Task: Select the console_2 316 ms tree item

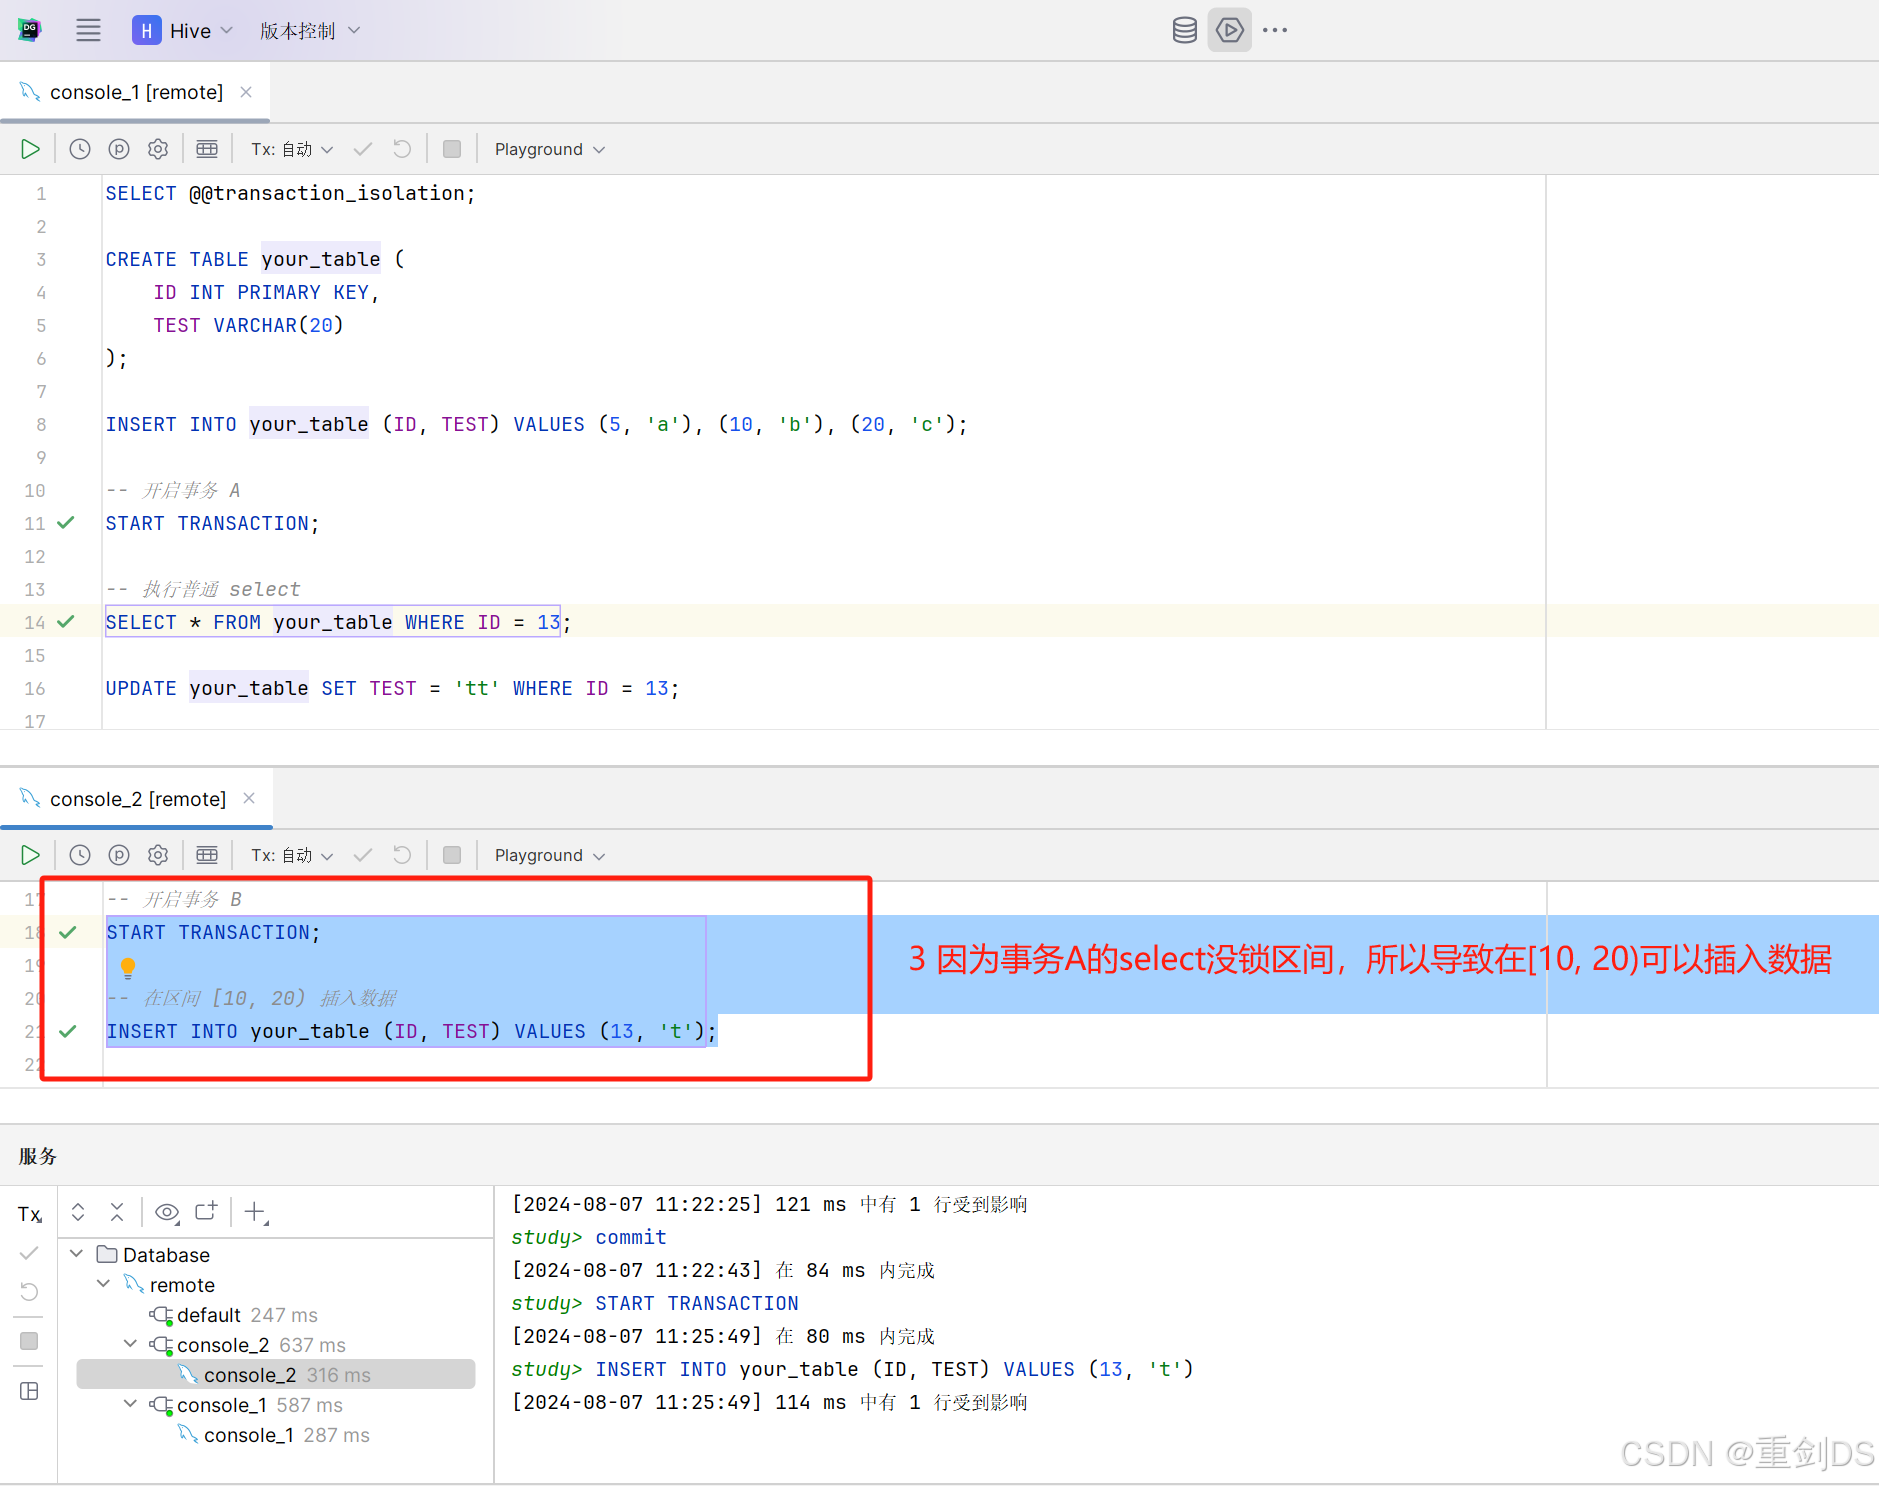Action: pyautogui.click(x=275, y=1375)
